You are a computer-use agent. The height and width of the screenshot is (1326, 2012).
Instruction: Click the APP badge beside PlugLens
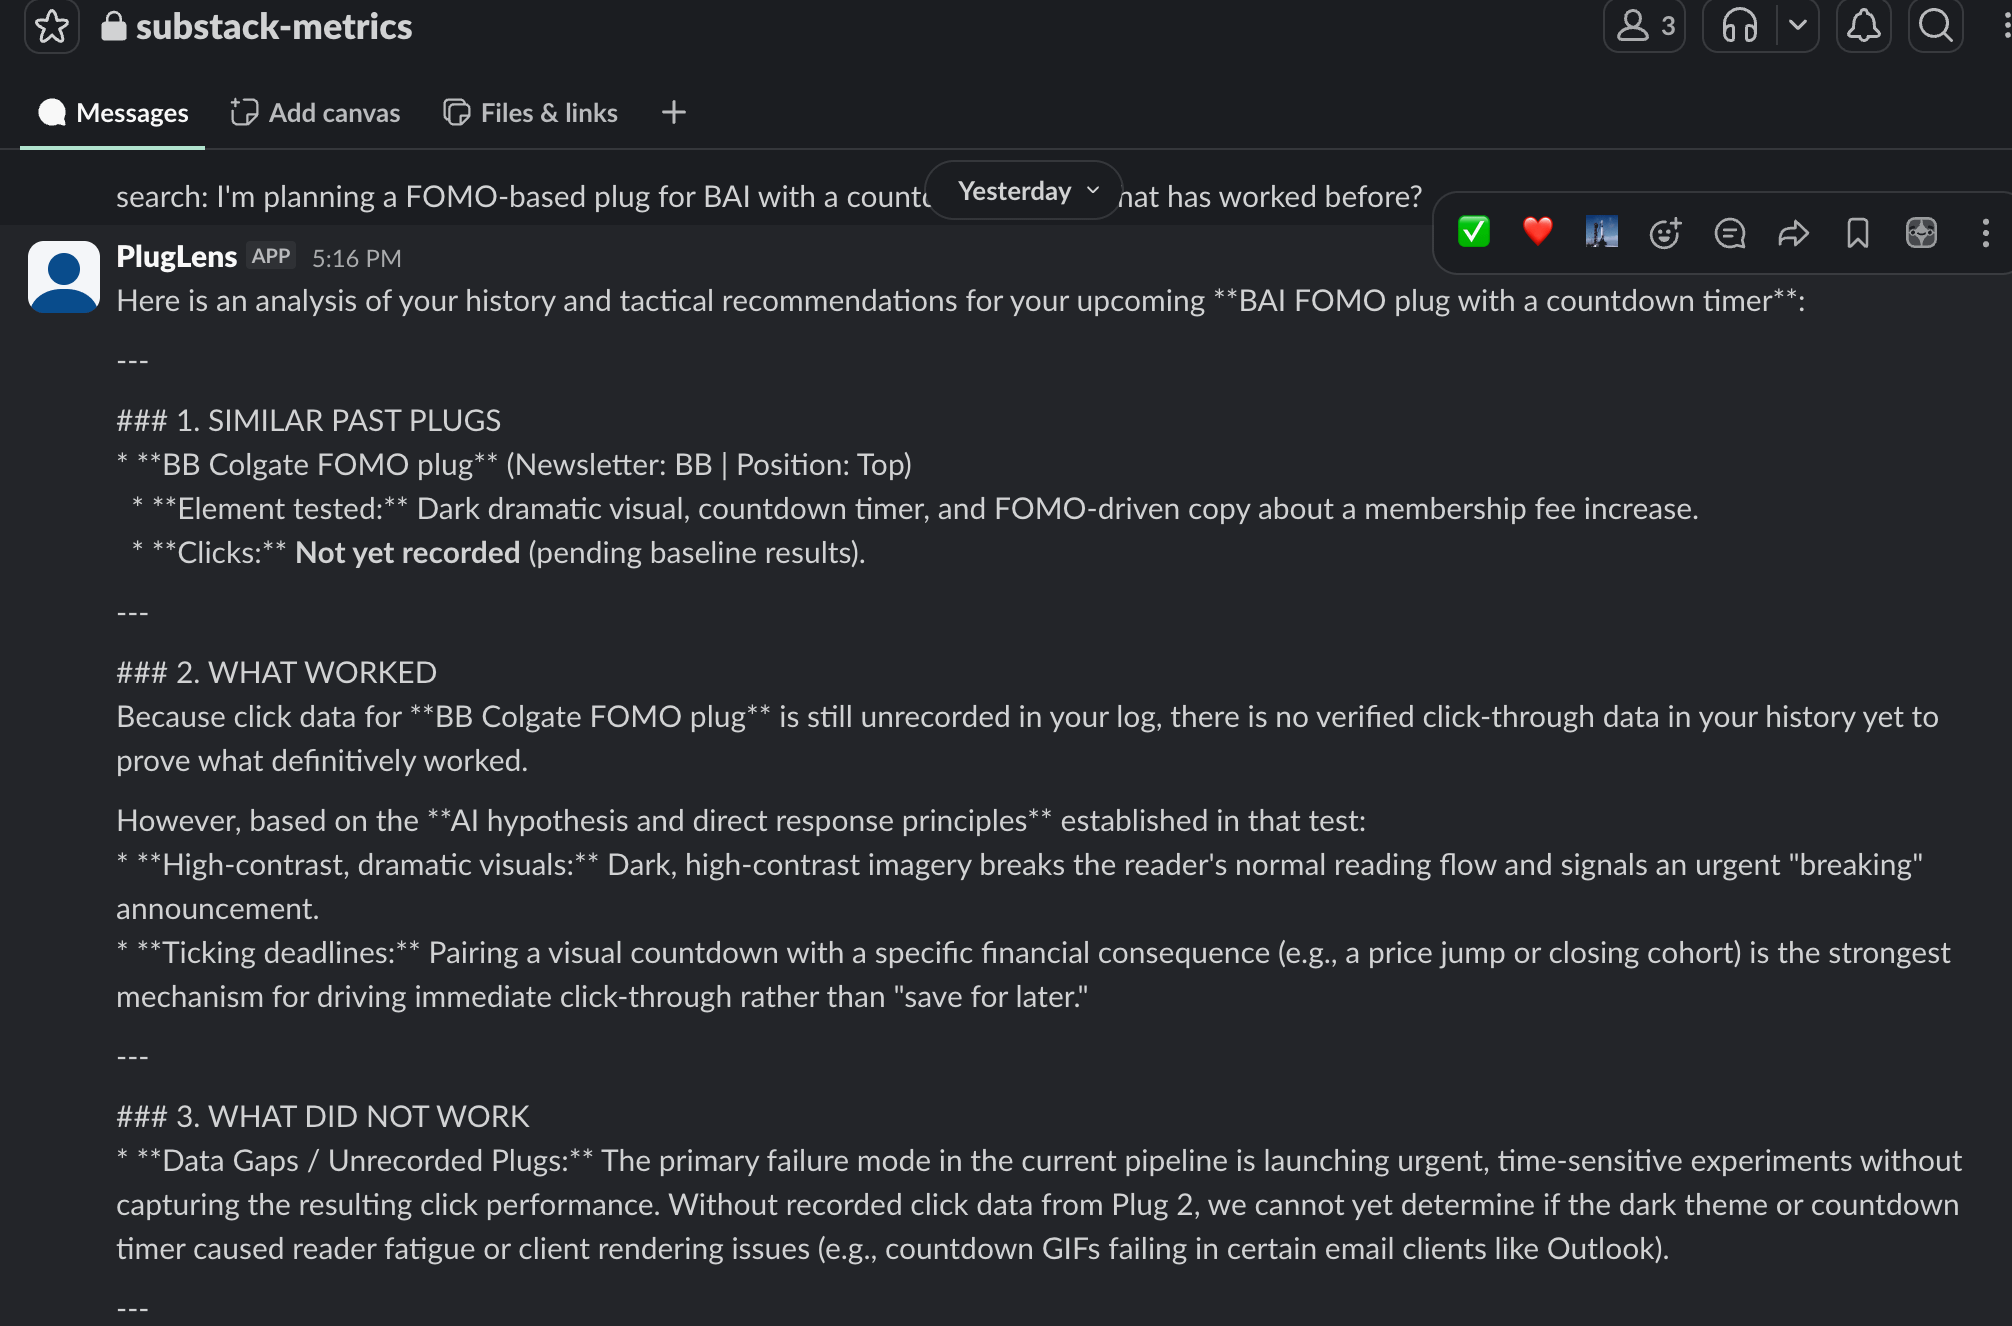[x=271, y=257]
